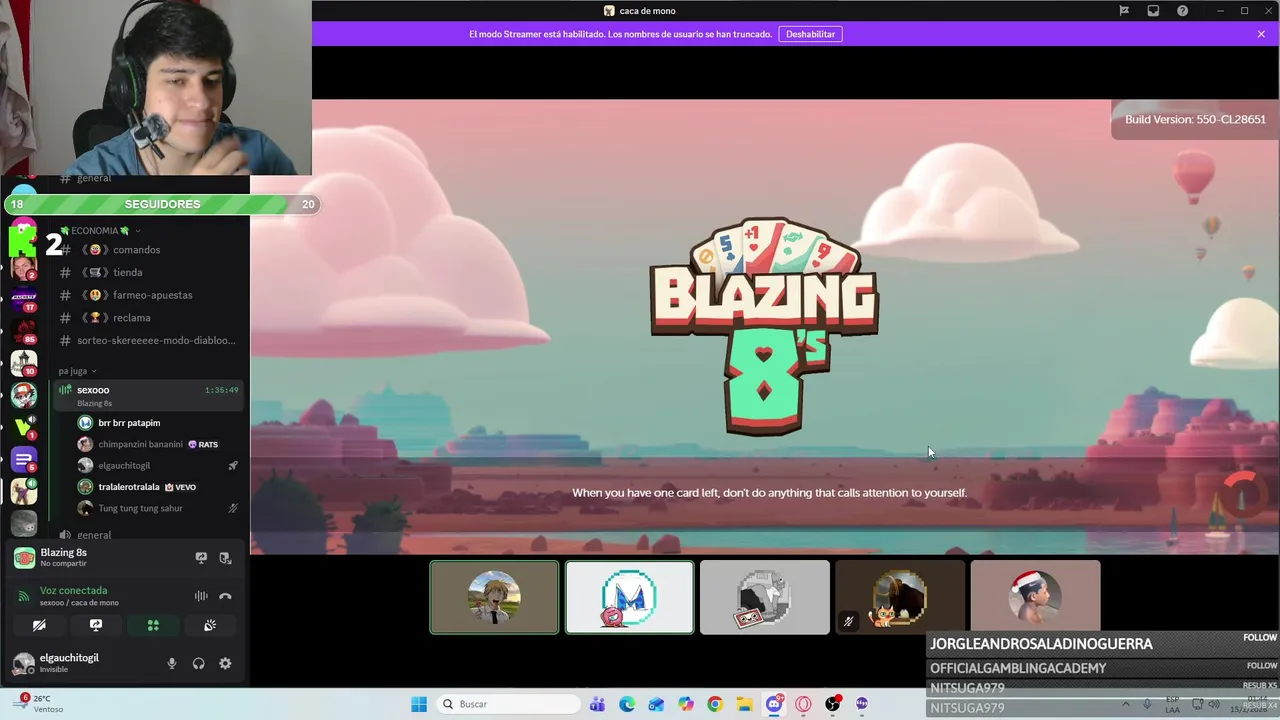Open Outlook from taskbar
1280x720 pixels.
656,704
